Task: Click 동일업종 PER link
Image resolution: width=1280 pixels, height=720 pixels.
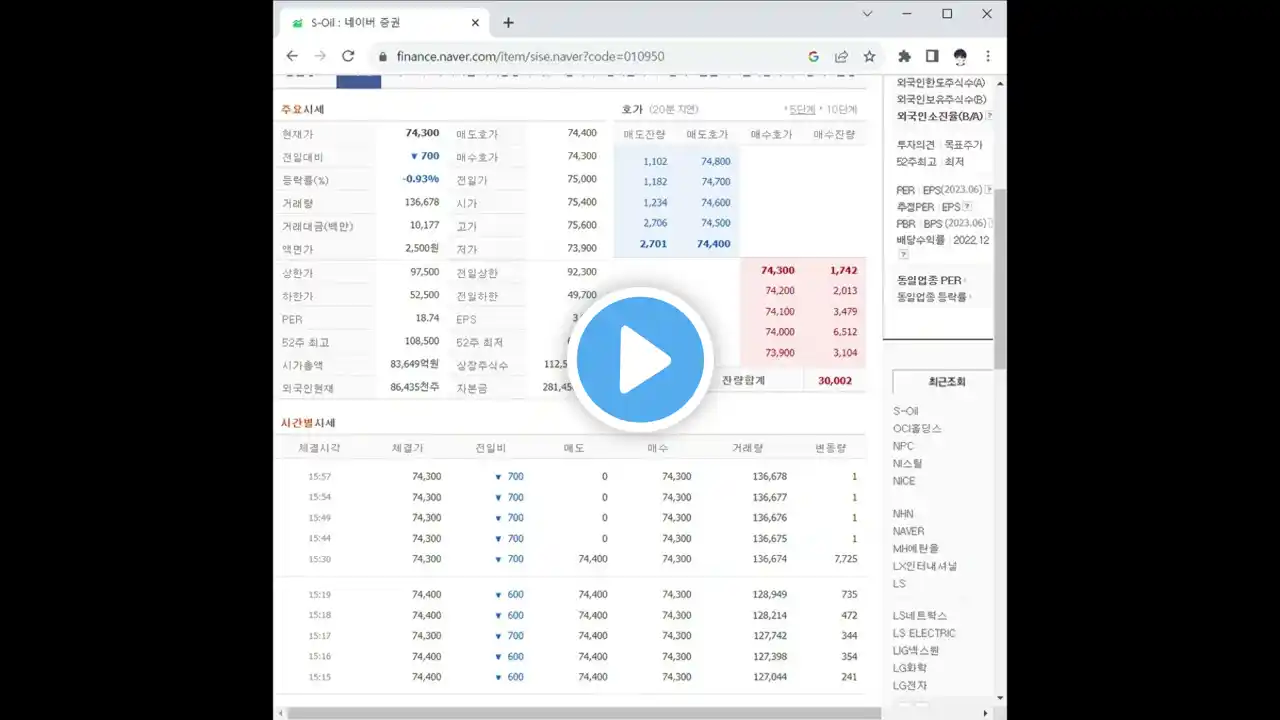Action: click(929, 281)
